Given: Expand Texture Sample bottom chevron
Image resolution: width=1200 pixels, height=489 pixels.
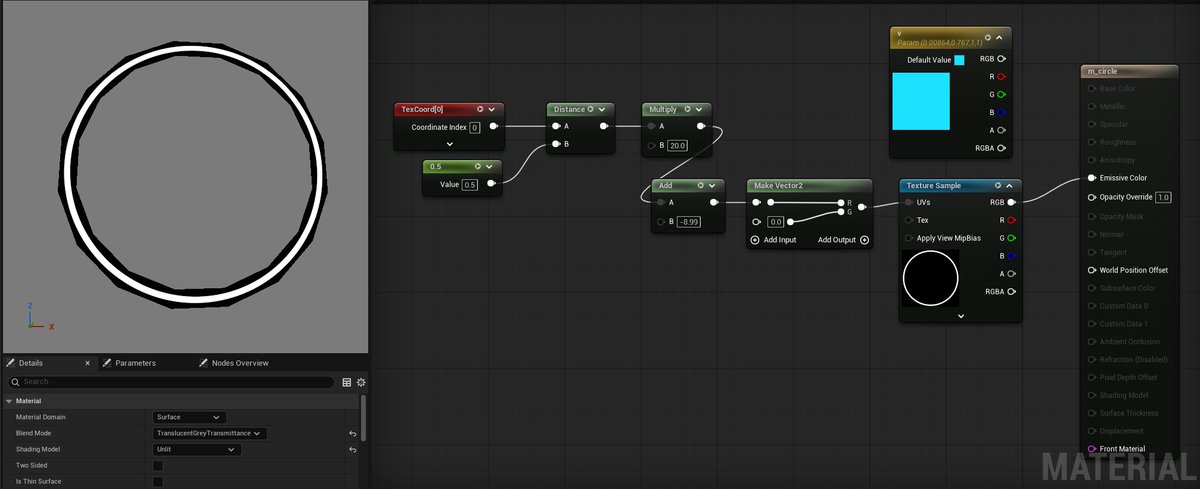Looking at the screenshot, I should pyautogui.click(x=960, y=316).
